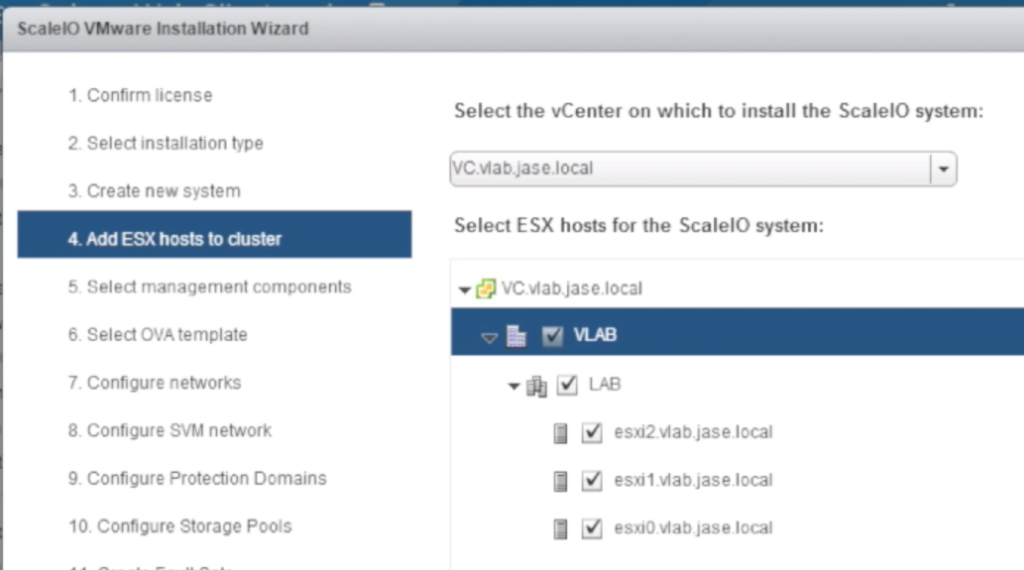Uncheck the VLAB datacenter checkbox
Viewport: 1024px width, 570px height.
coord(552,337)
